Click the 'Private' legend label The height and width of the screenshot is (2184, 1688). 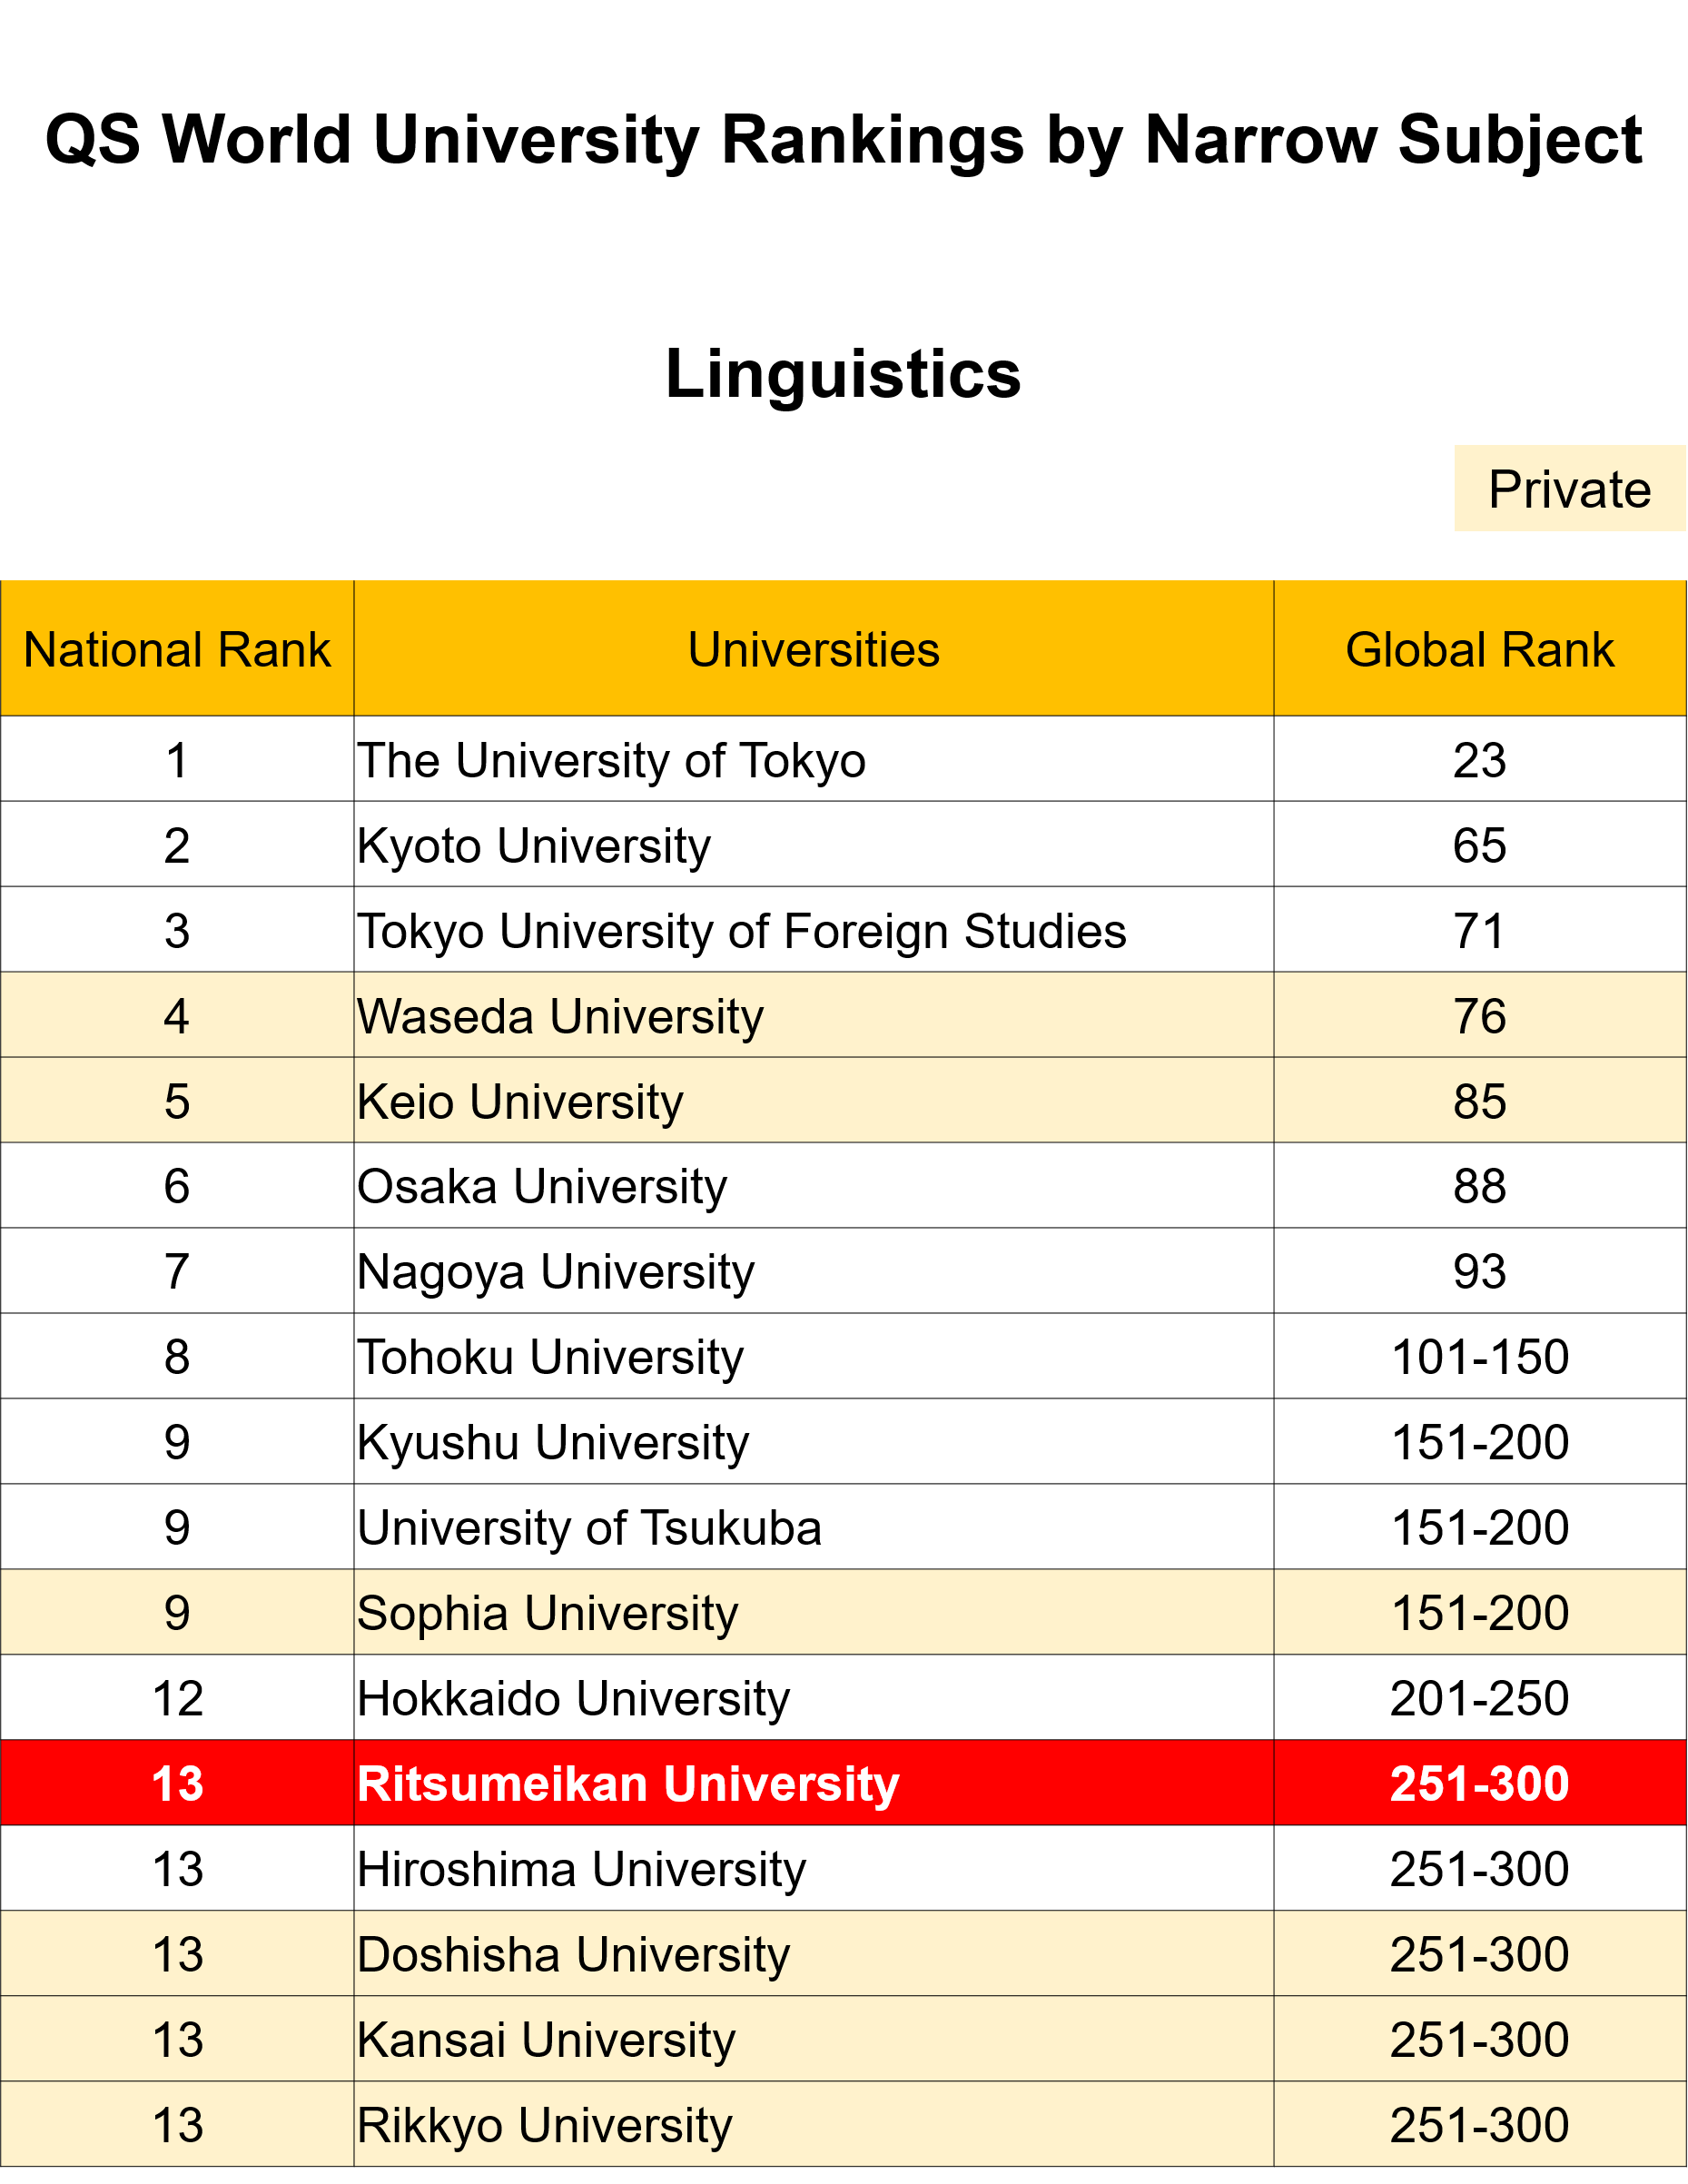pyautogui.click(x=1569, y=489)
